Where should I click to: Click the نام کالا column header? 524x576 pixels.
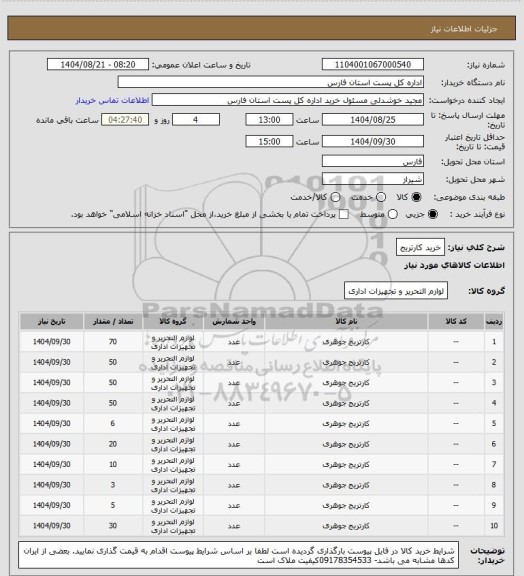[x=346, y=321]
